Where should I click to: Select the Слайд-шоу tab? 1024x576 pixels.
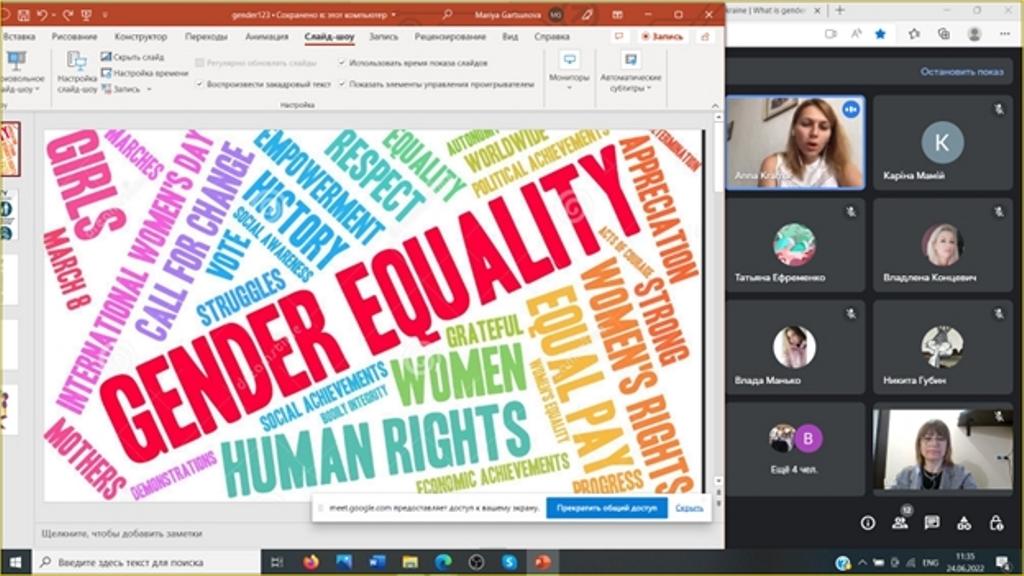329,37
